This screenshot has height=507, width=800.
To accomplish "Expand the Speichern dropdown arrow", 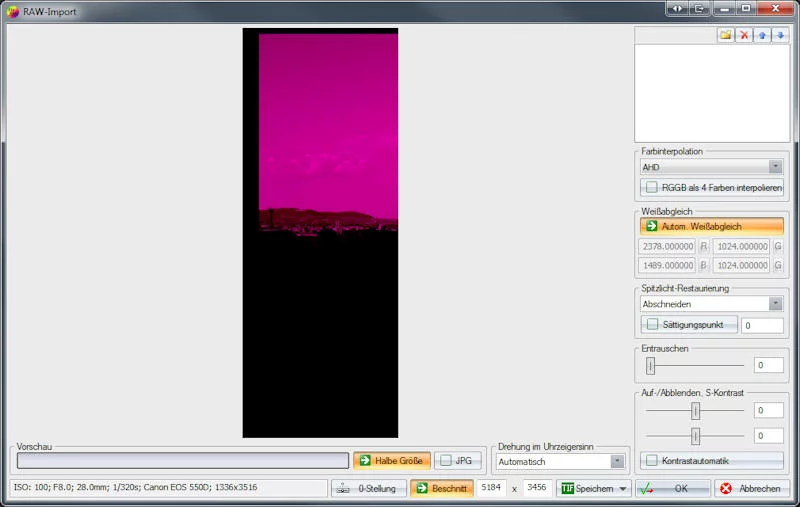I will (x=623, y=489).
